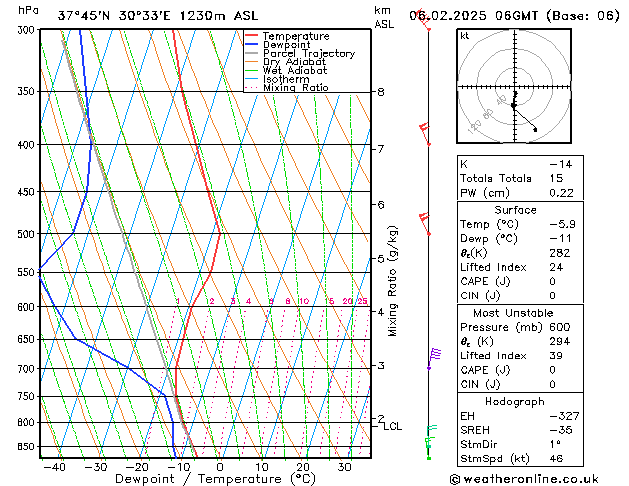The image size is (629, 486).
Task: Click the surface Dewp value −11
Action: pos(560,239)
